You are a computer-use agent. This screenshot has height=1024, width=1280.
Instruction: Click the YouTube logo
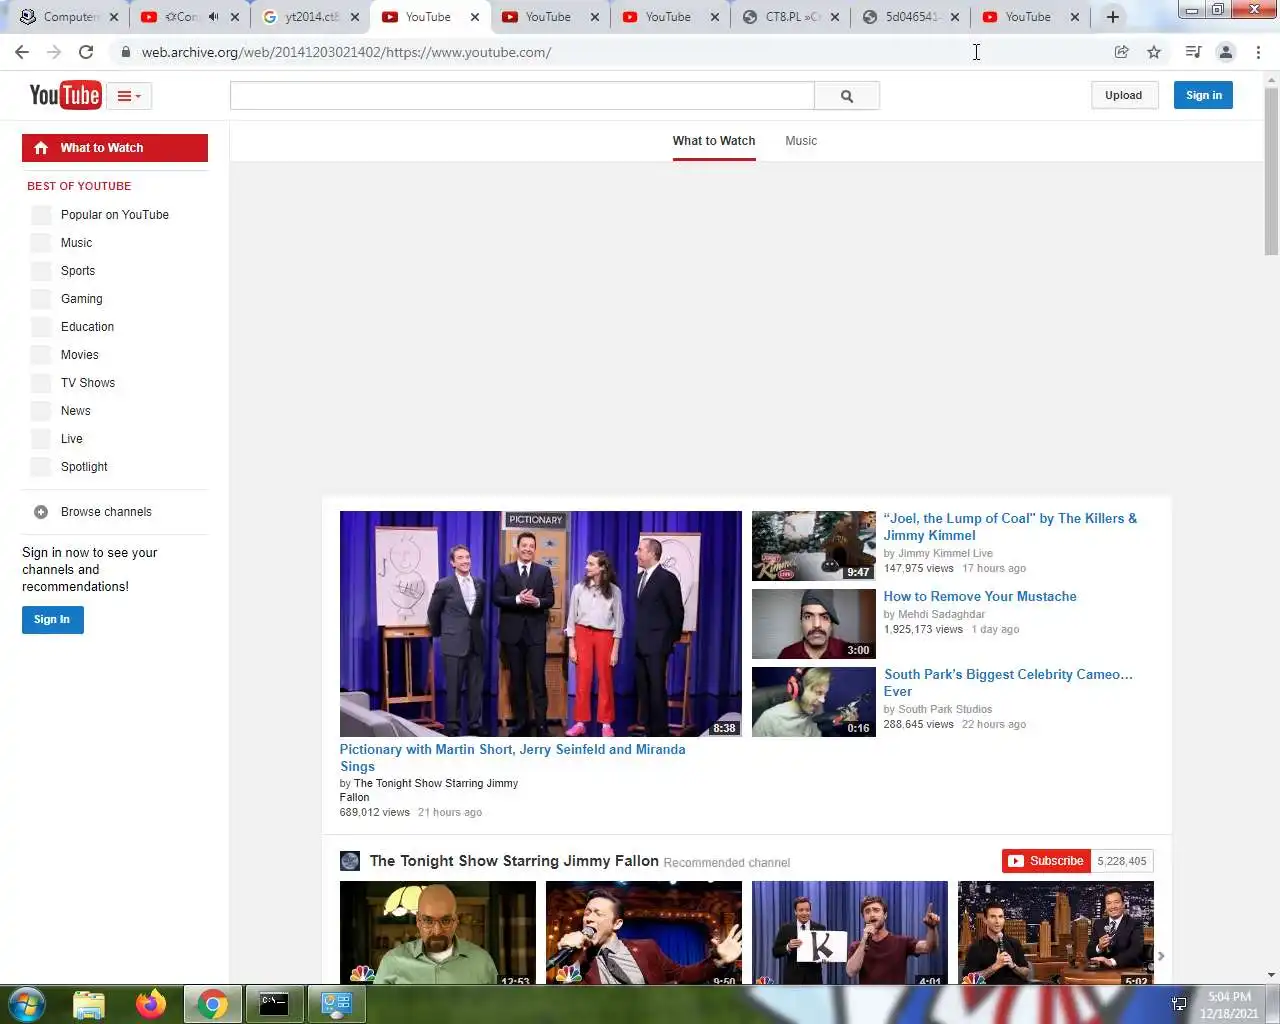pyautogui.click(x=65, y=95)
